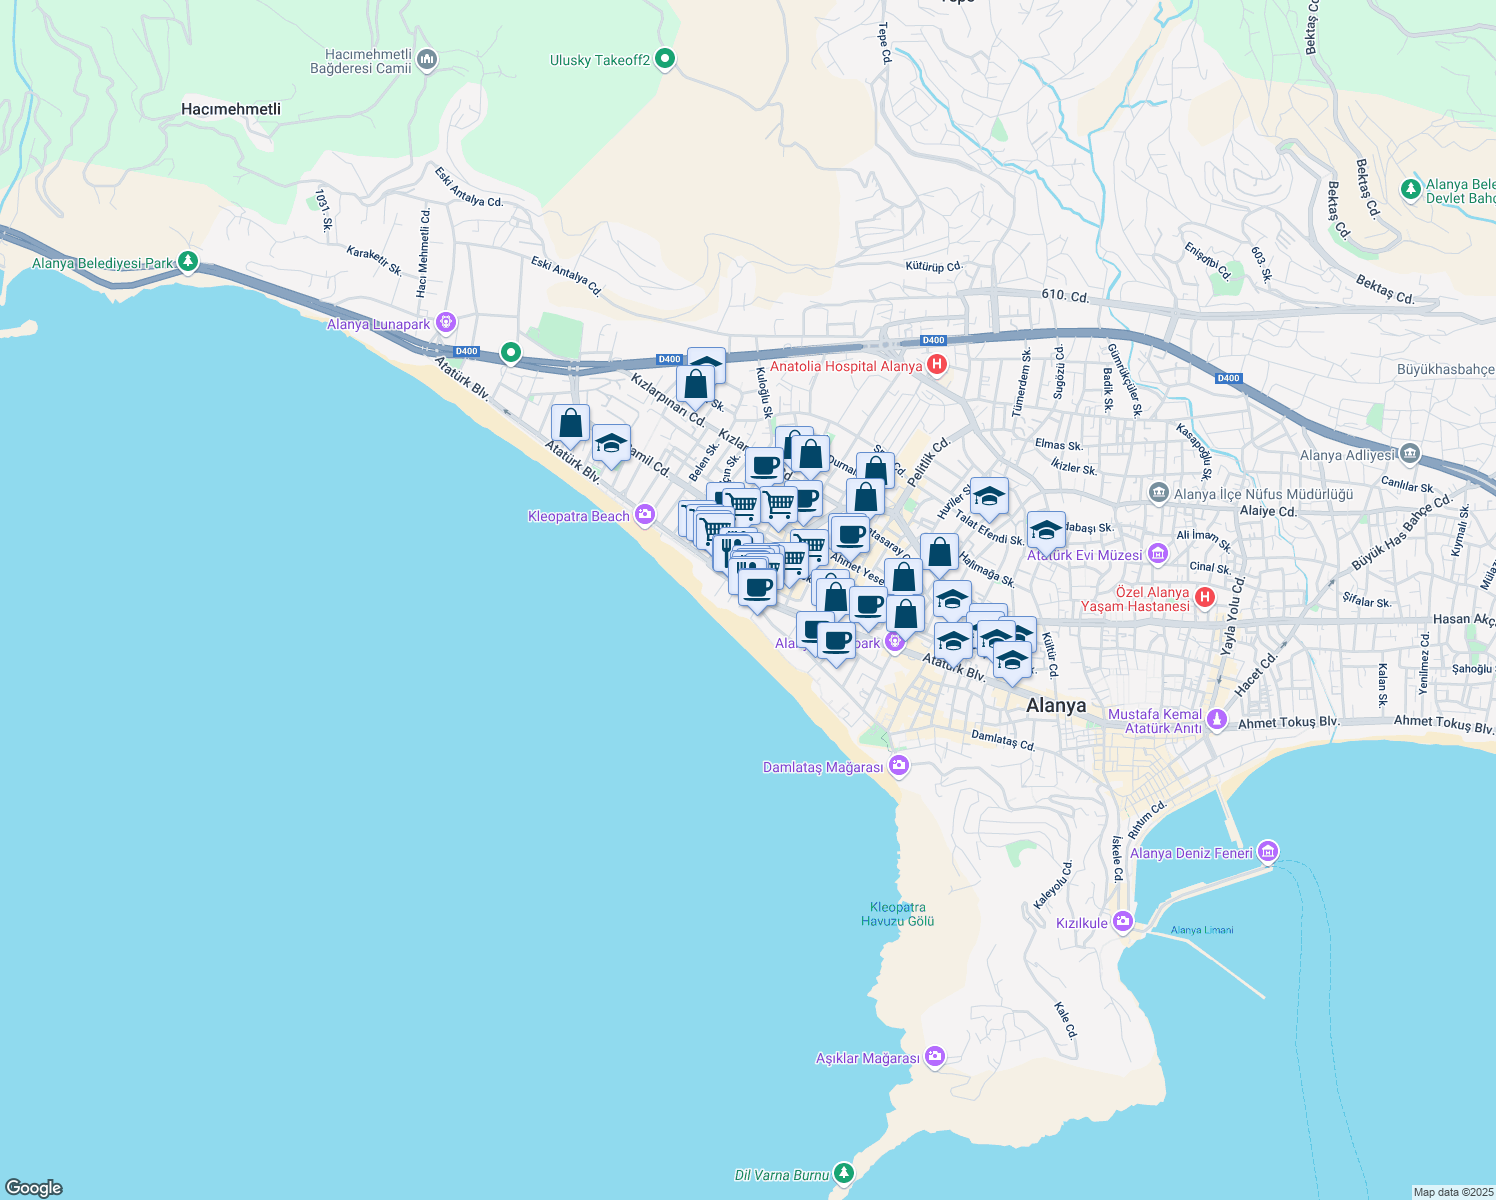Select the Anatolia Hospital Alanya H marker
The image size is (1496, 1200).
pos(937,365)
